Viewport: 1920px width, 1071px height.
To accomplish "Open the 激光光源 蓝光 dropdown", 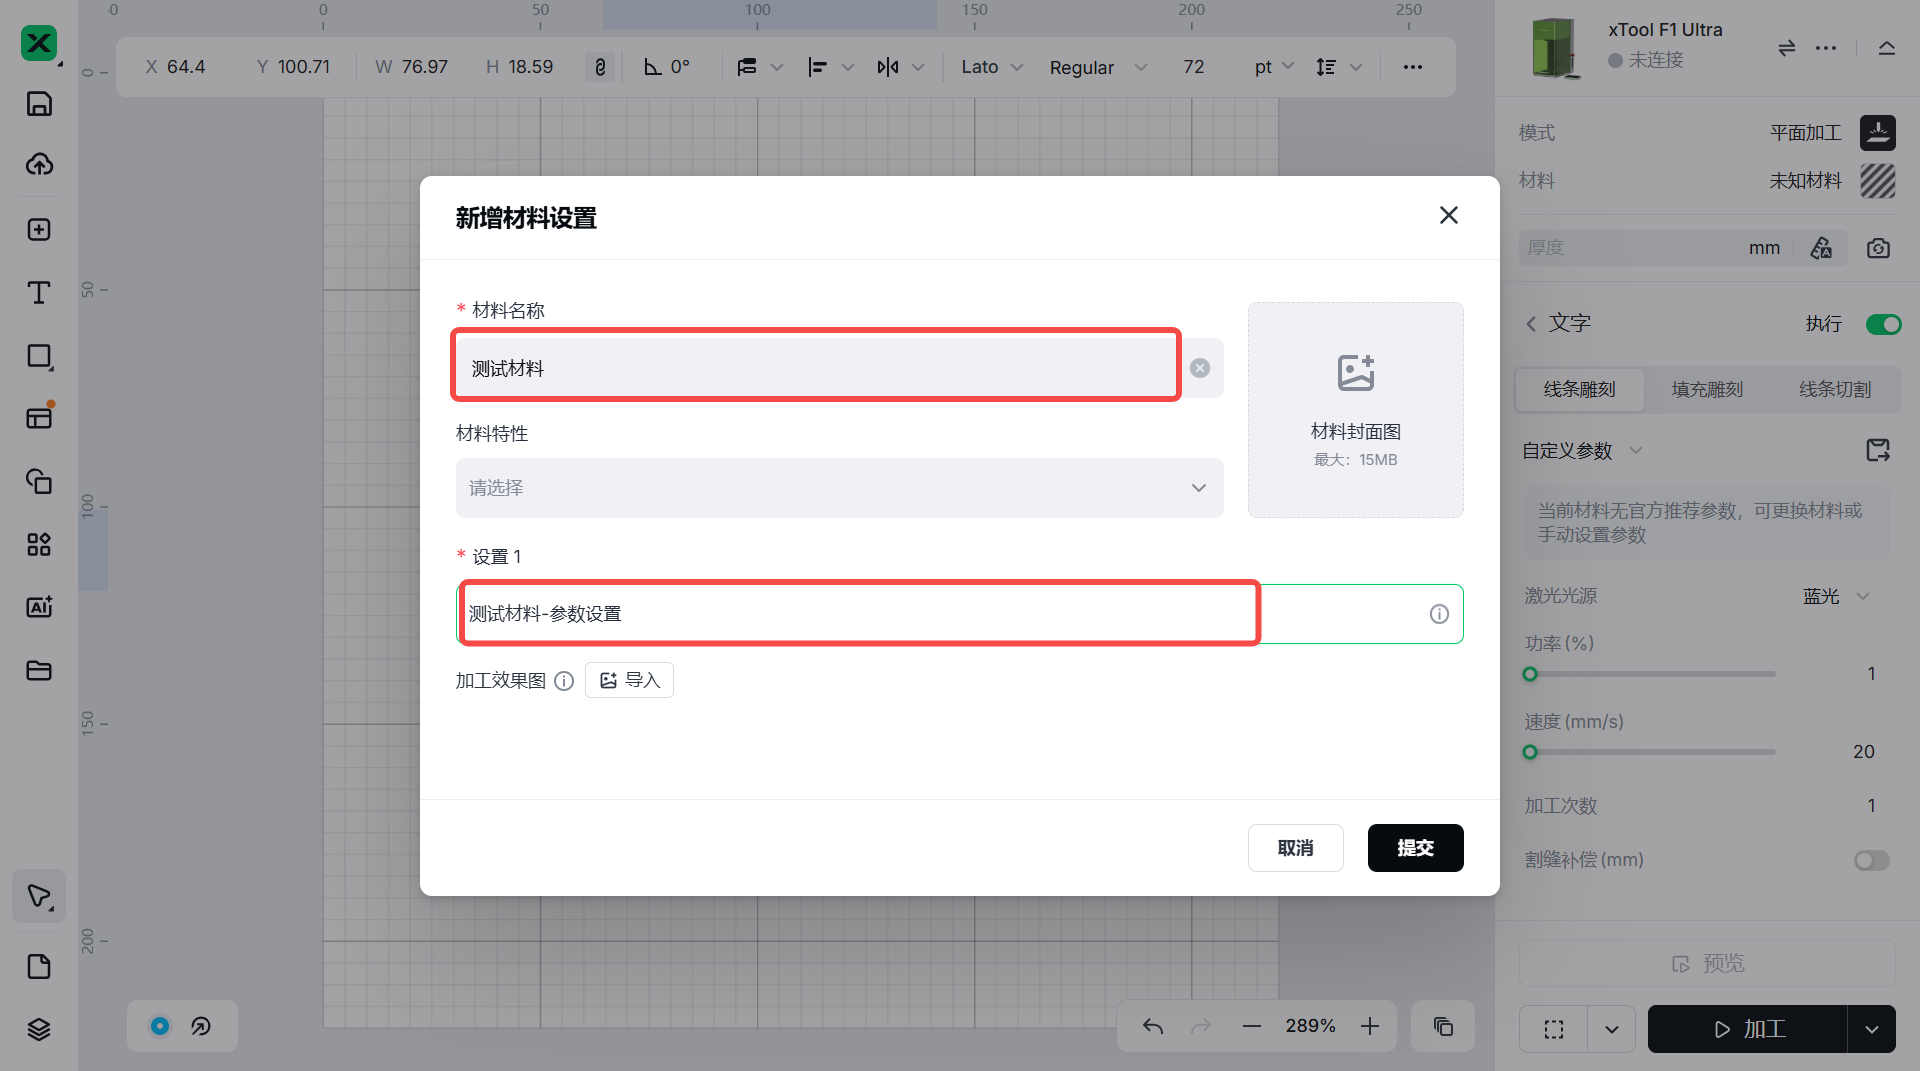I will click(1836, 597).
